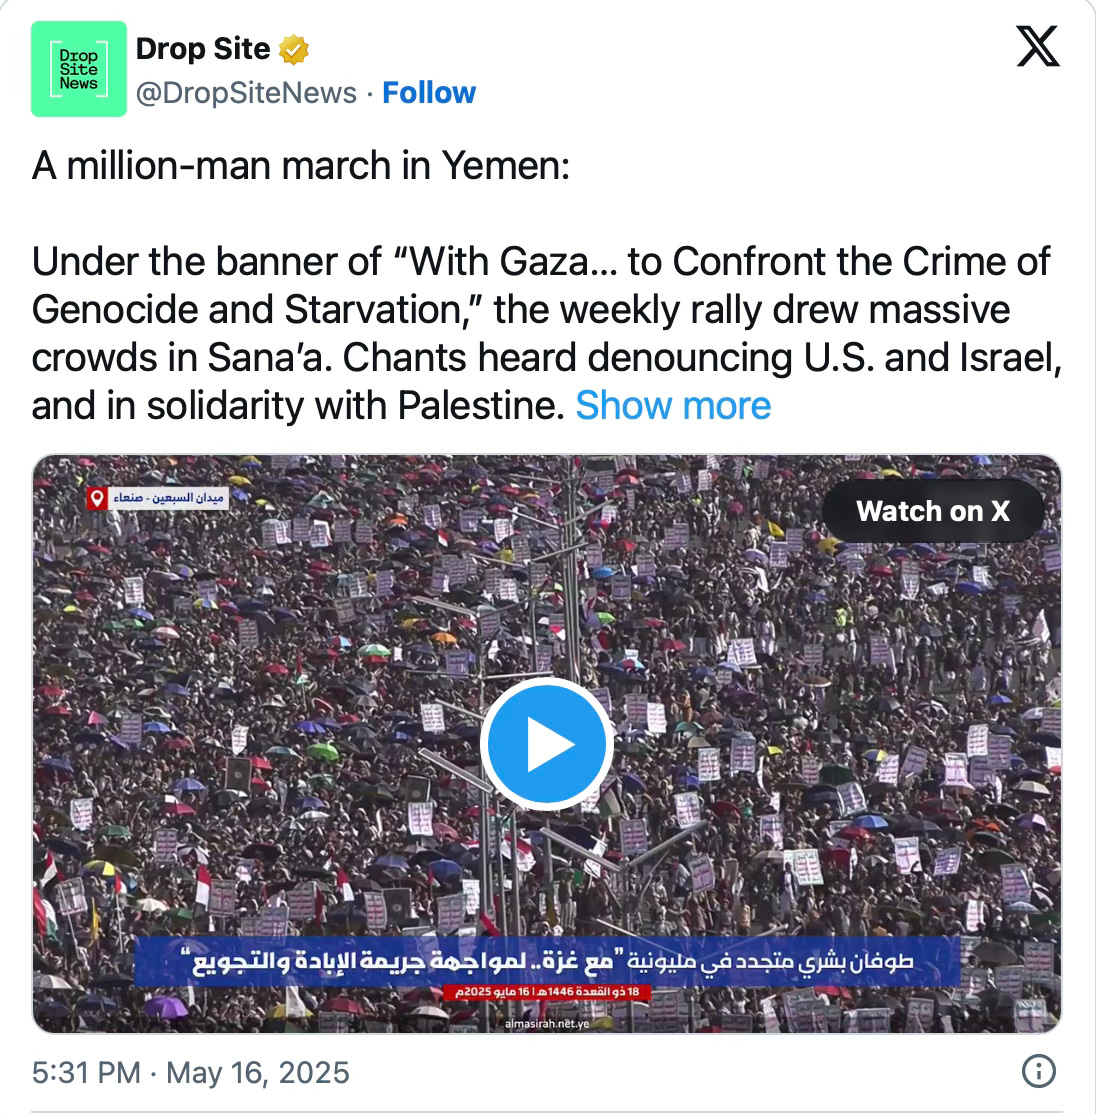Screen dimensions: 1096x1114
Task: Click the red date strip under the banner
Action: 547,992
